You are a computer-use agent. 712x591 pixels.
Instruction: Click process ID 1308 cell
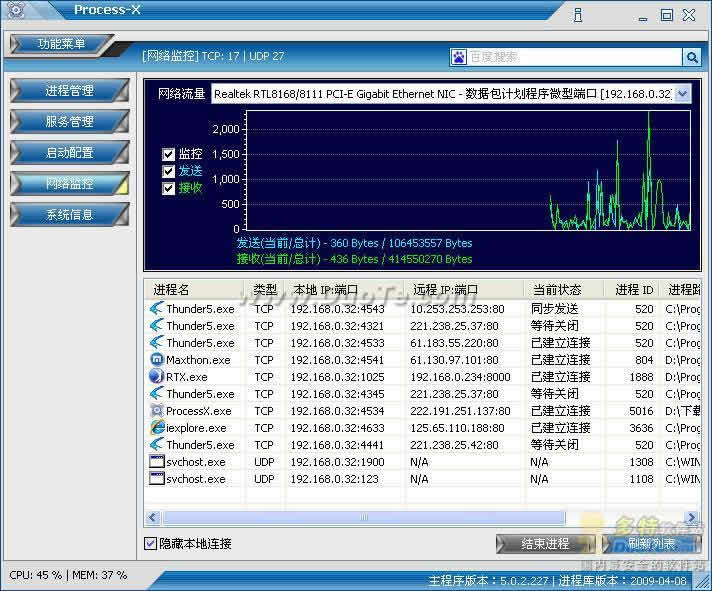tap(641, 462)
